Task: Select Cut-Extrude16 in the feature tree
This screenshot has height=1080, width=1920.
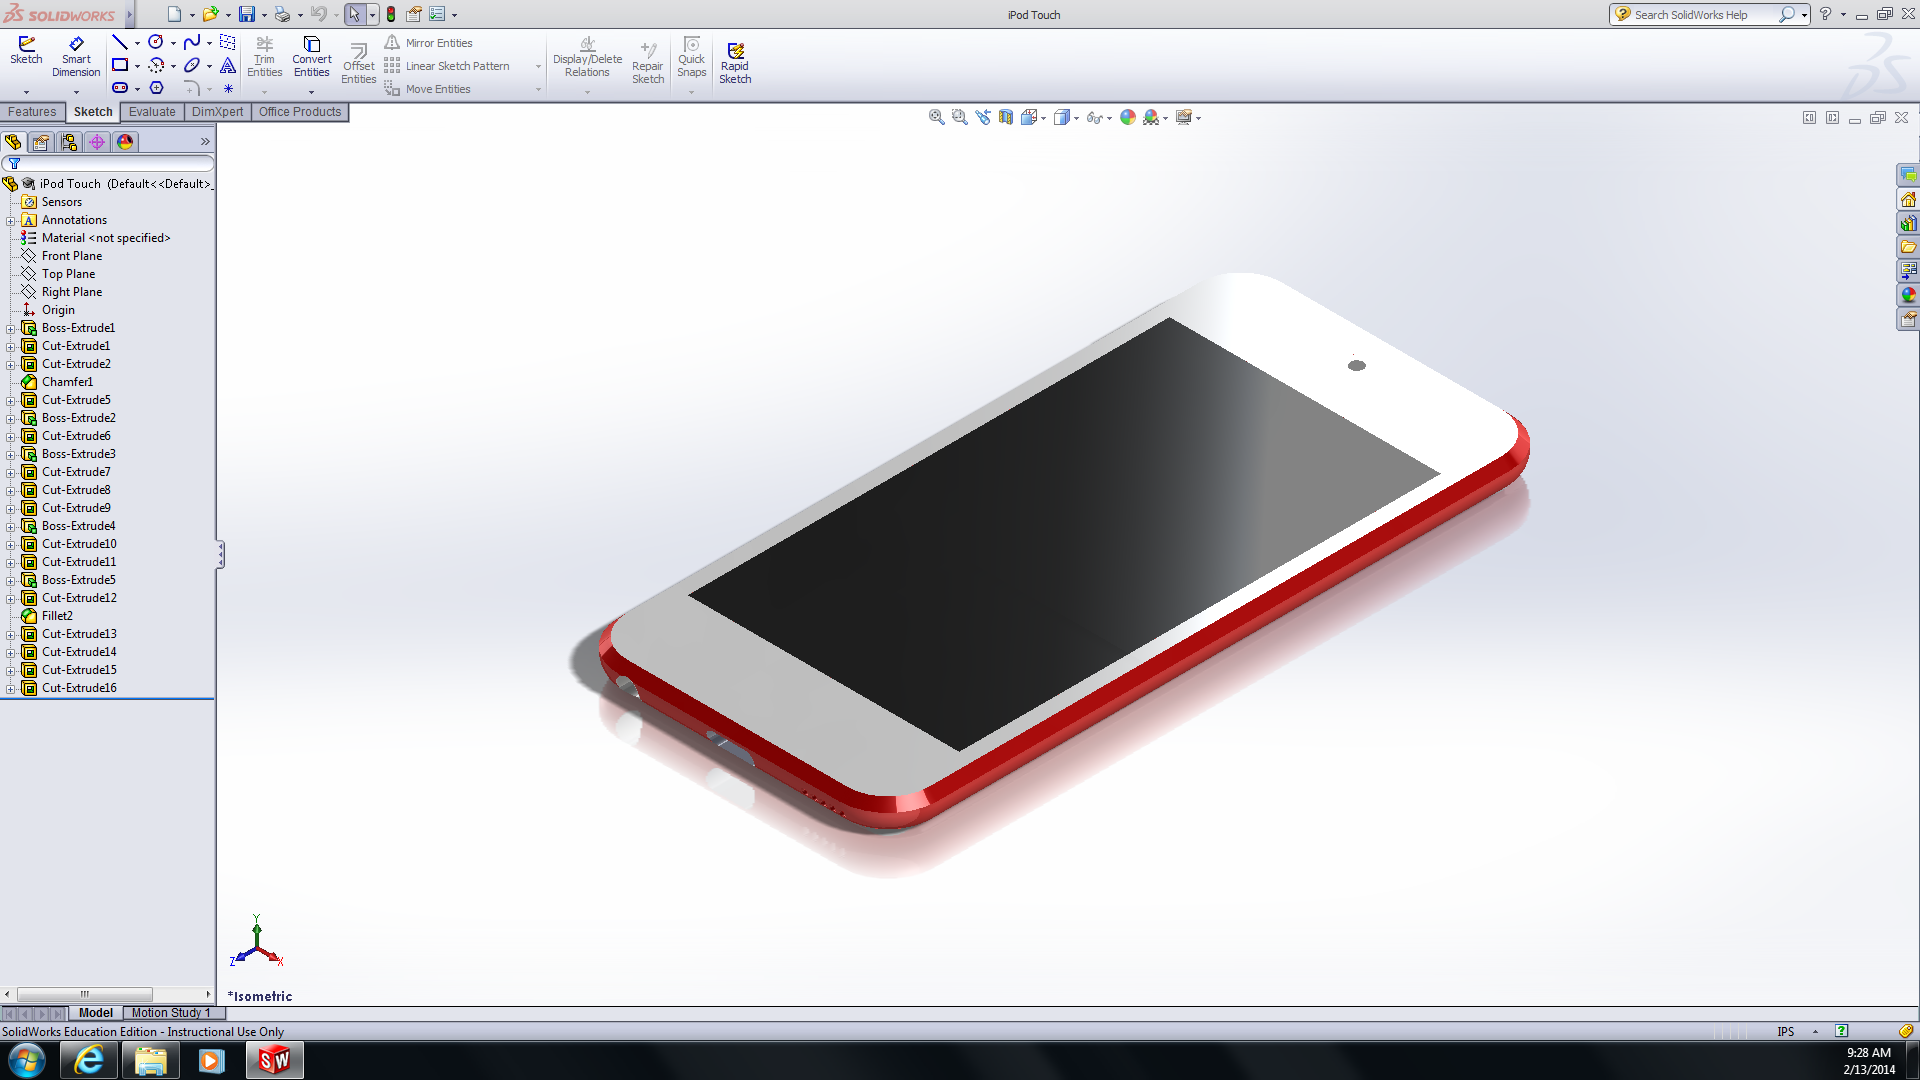Action: 79,688
